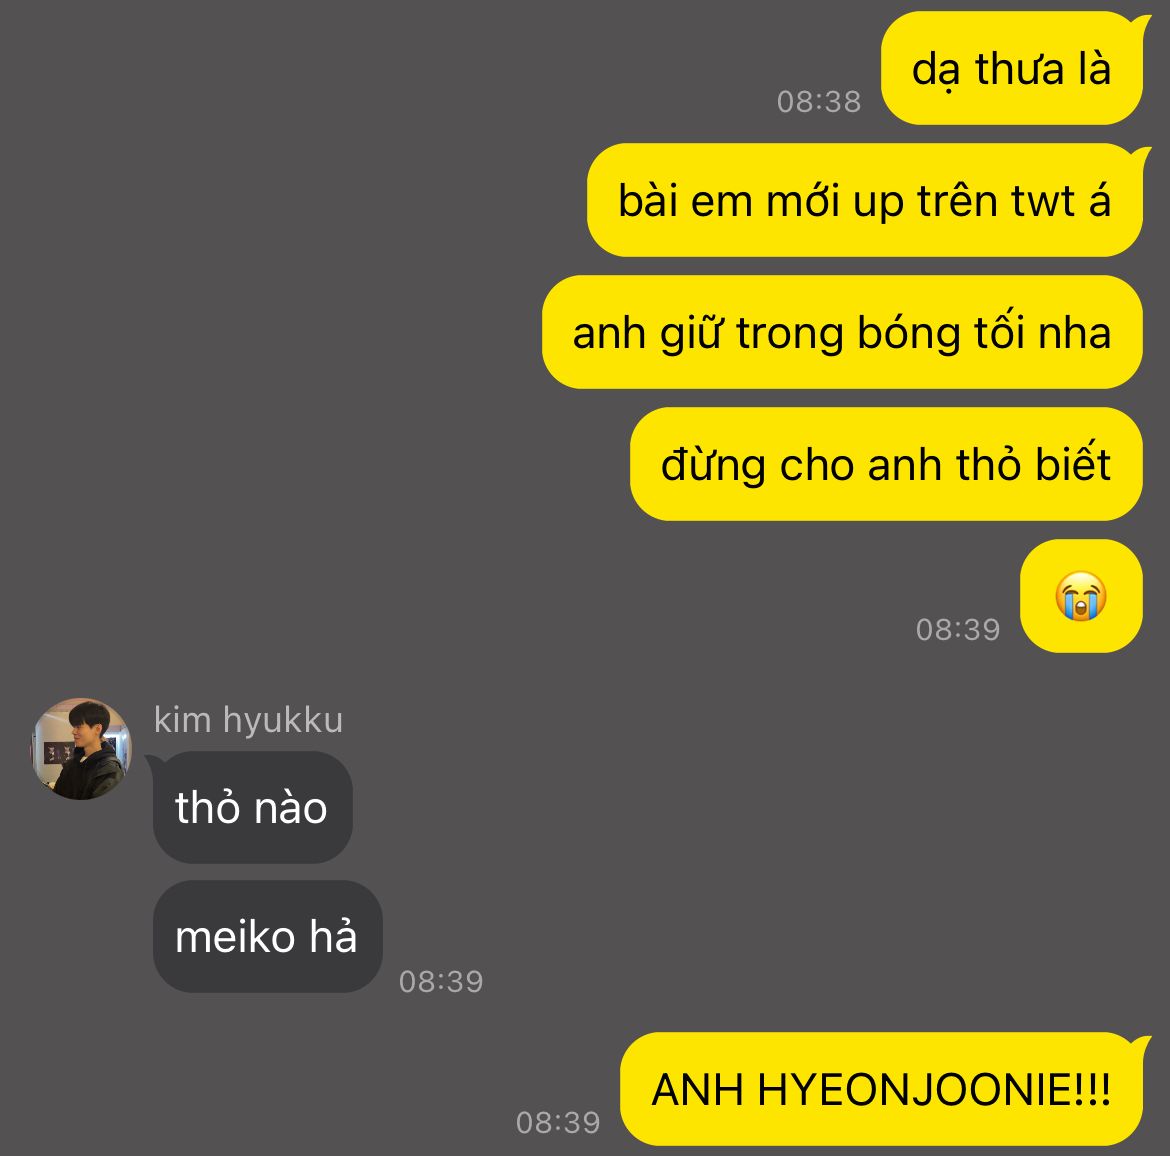Tap the 'đừng cho anh thỏ biết' message
Viewport: 1170px width, 1156px height.
(x=886, y=463)
